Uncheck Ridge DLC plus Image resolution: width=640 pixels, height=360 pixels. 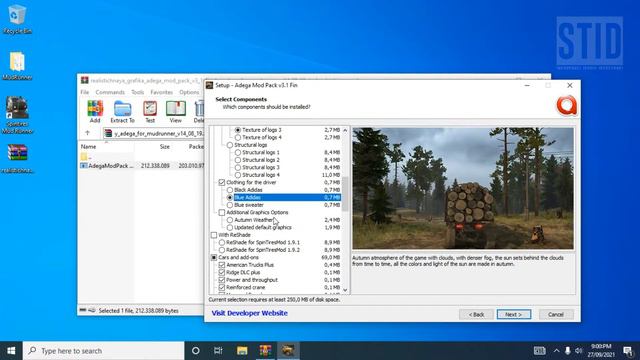tap(222, 272)
